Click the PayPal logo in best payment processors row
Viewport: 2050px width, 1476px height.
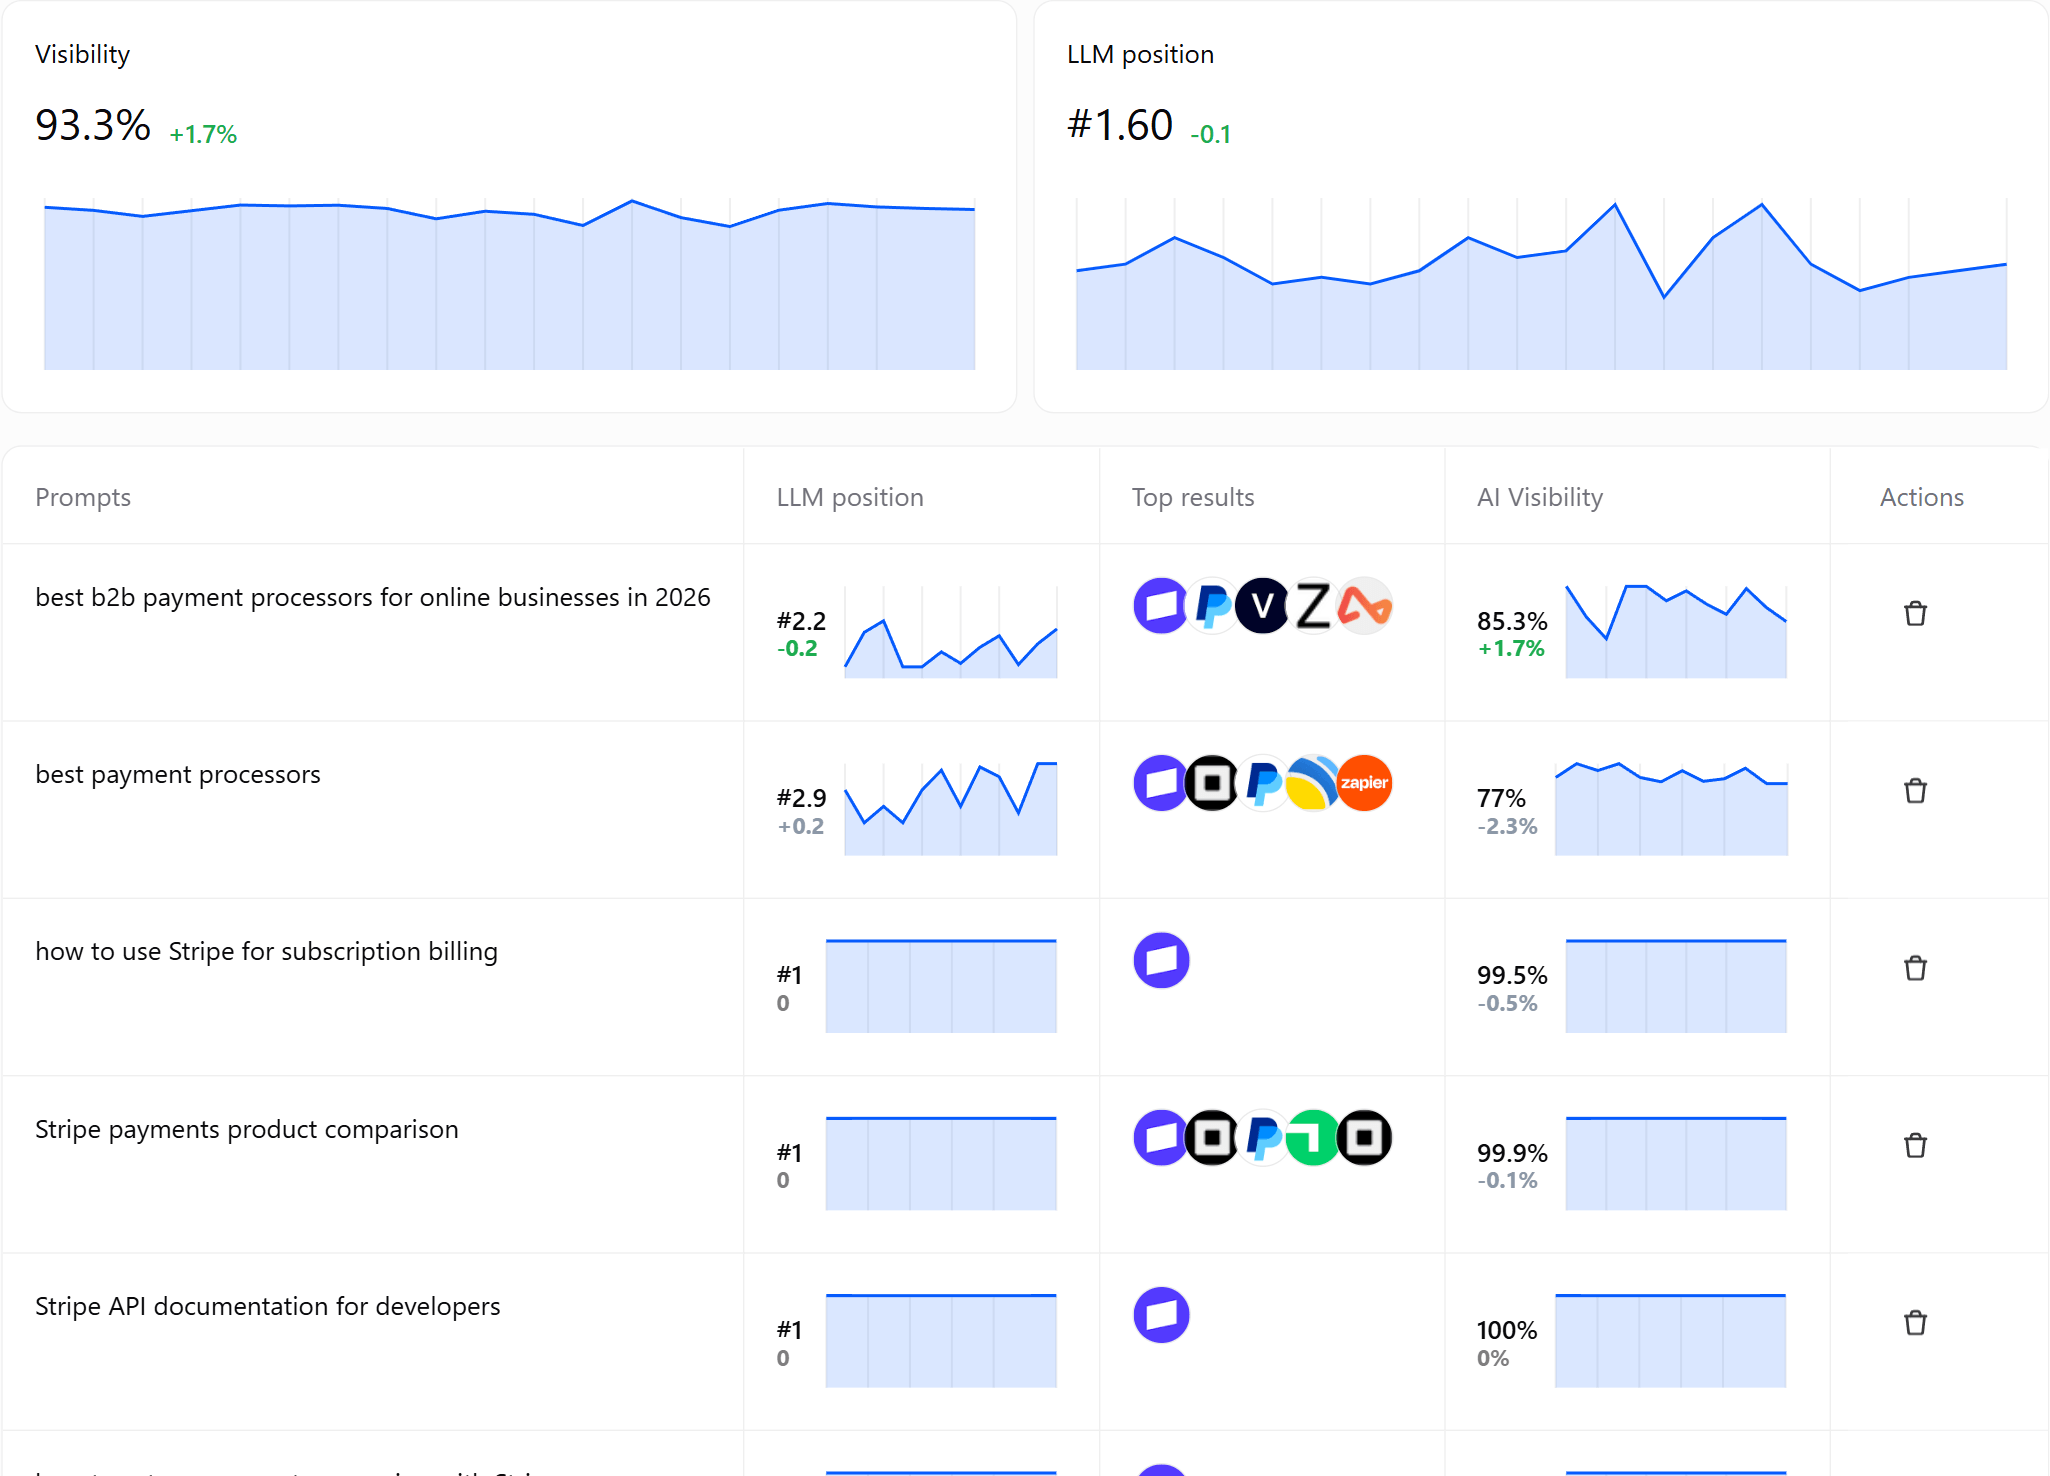pyautogui.click(x=1263, y=783)
